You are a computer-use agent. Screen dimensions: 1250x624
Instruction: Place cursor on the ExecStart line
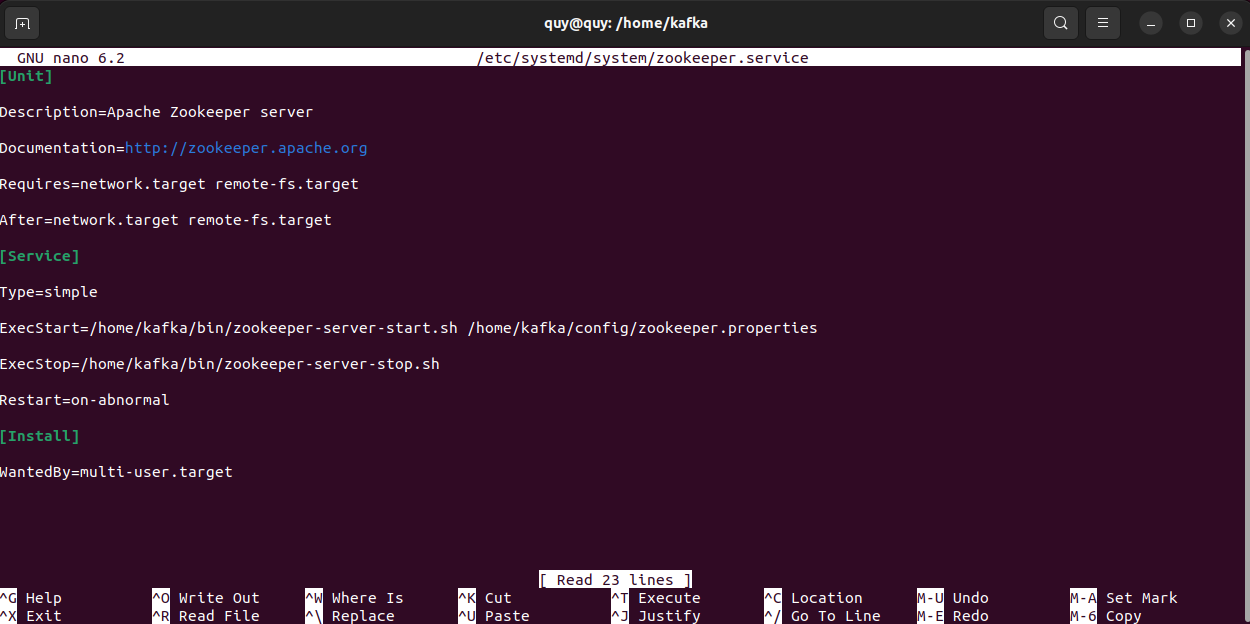click(x=400, y=327)
